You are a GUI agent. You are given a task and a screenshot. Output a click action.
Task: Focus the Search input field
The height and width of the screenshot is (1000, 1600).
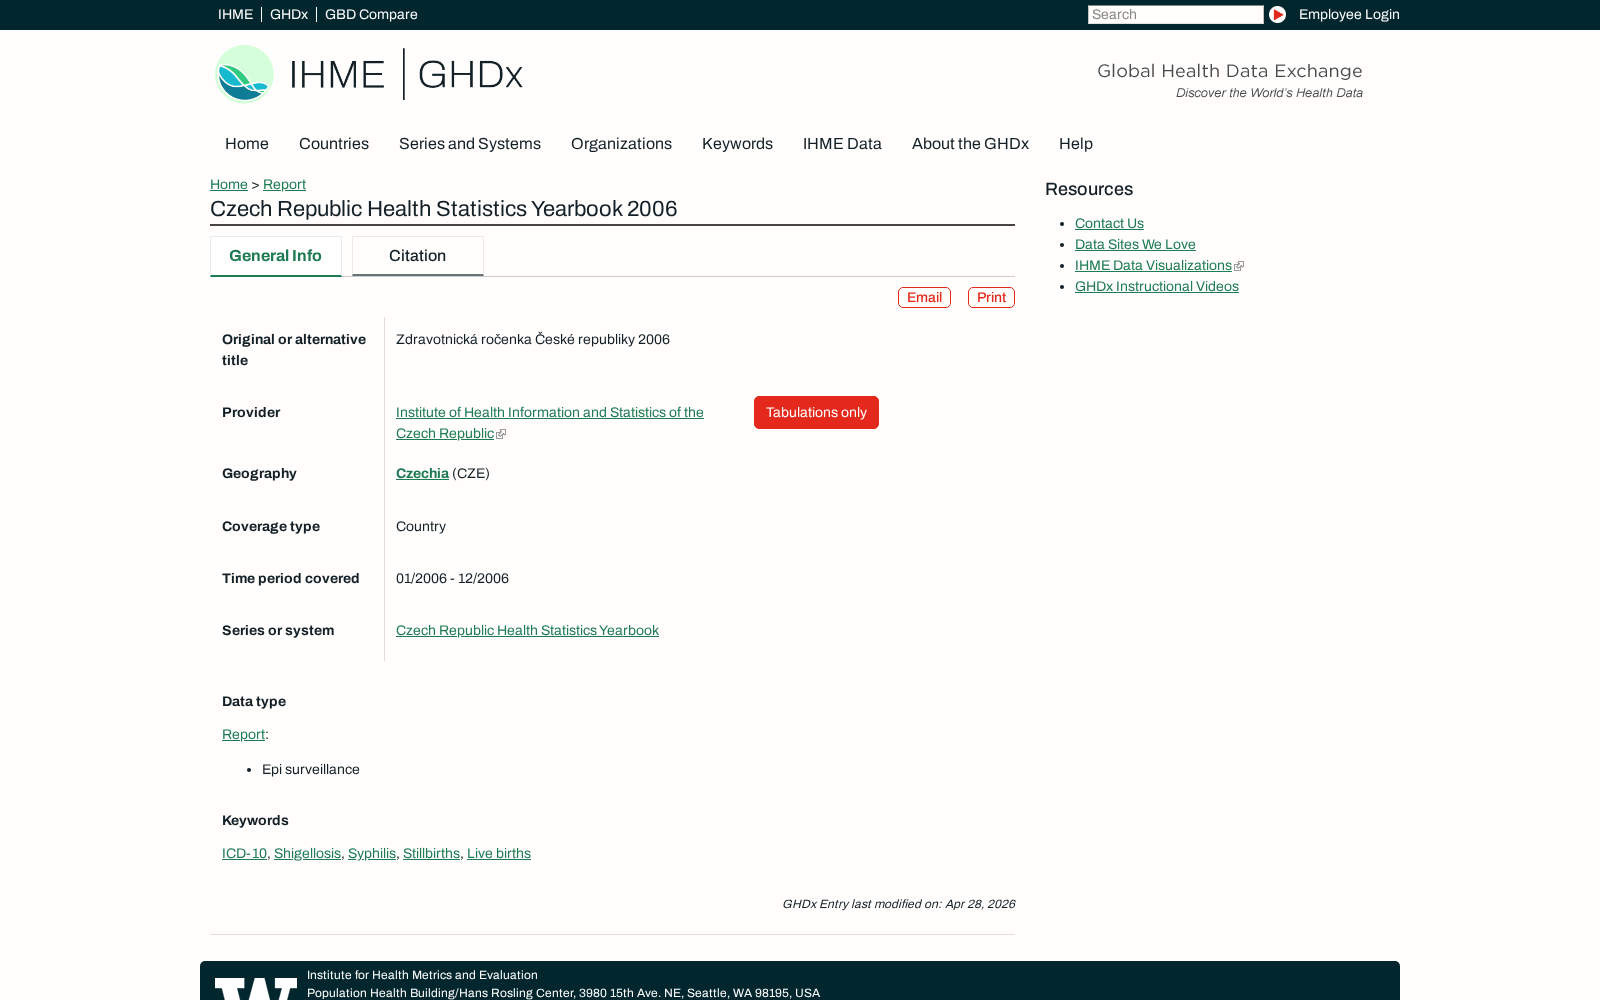coord(1175,14)
